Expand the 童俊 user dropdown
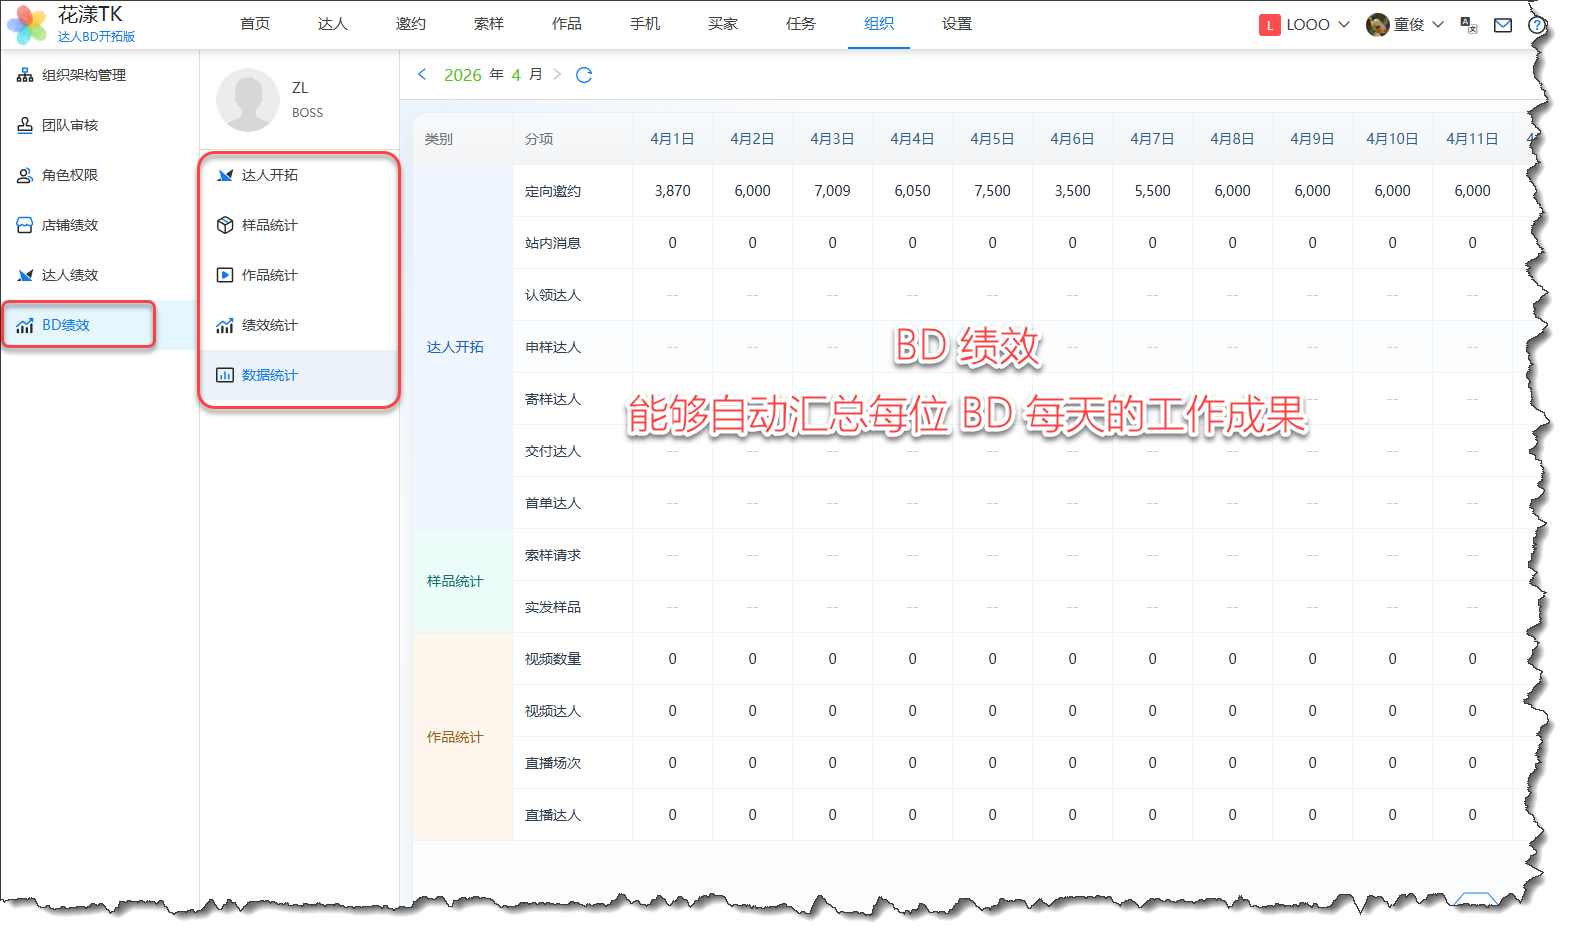Screen dimensions: 1571x938 click(1405, 25)
